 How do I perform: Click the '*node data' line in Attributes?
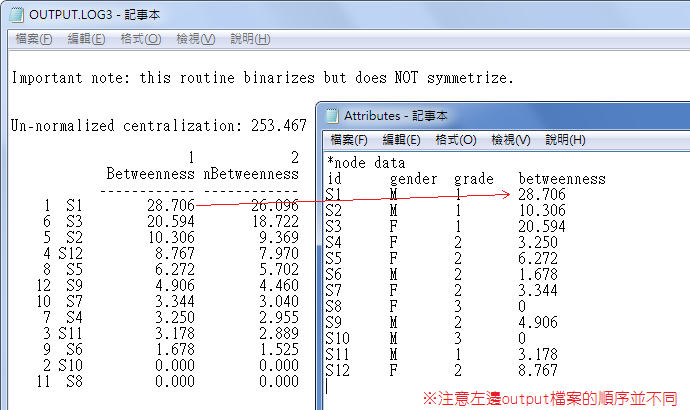[x=366, y=163]
